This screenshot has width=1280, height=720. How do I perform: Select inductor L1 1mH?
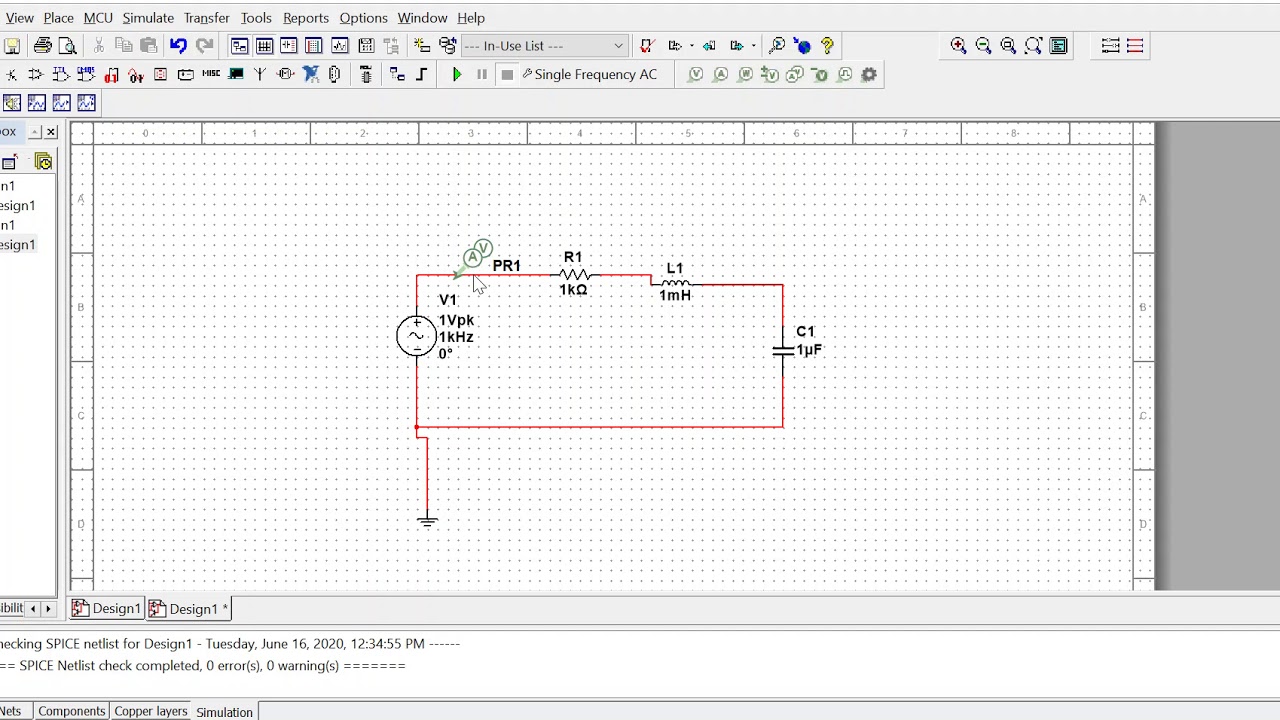tap(675, 283)
